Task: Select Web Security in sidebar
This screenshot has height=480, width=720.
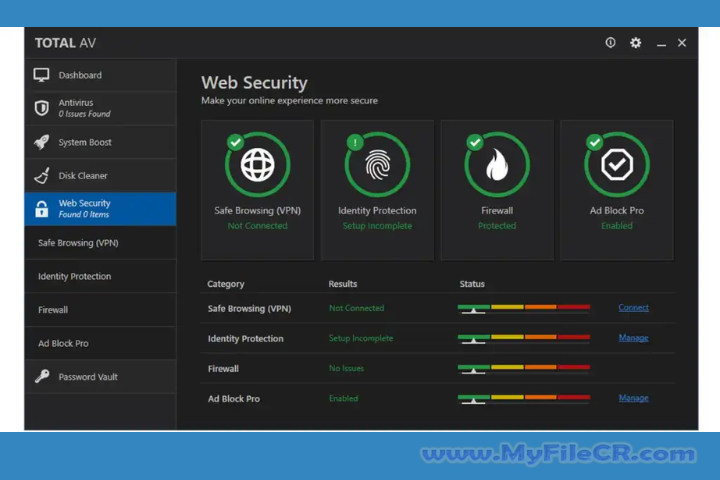Action: point(101,209)
